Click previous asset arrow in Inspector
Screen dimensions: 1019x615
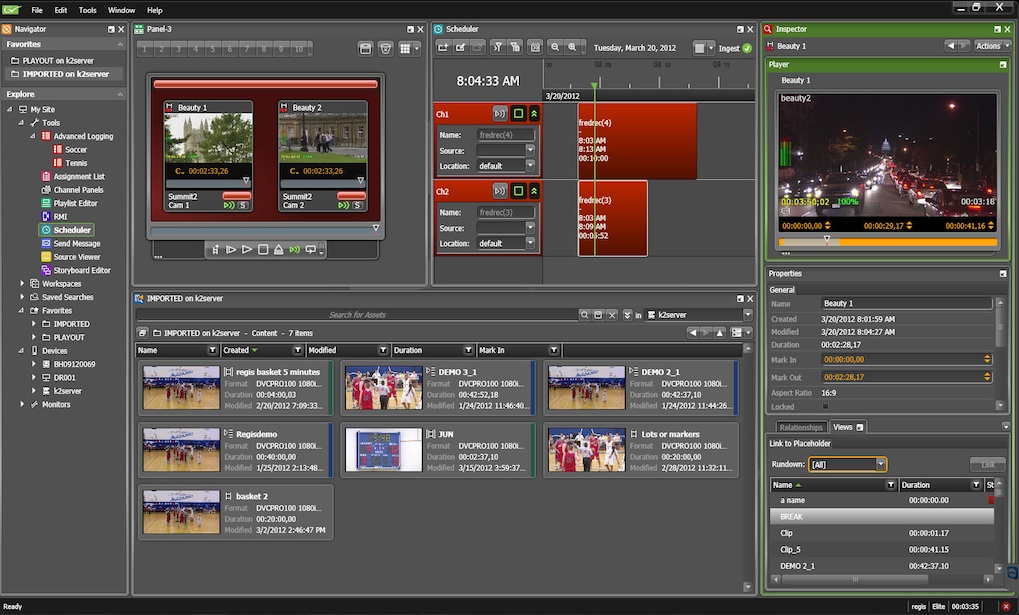951,46
